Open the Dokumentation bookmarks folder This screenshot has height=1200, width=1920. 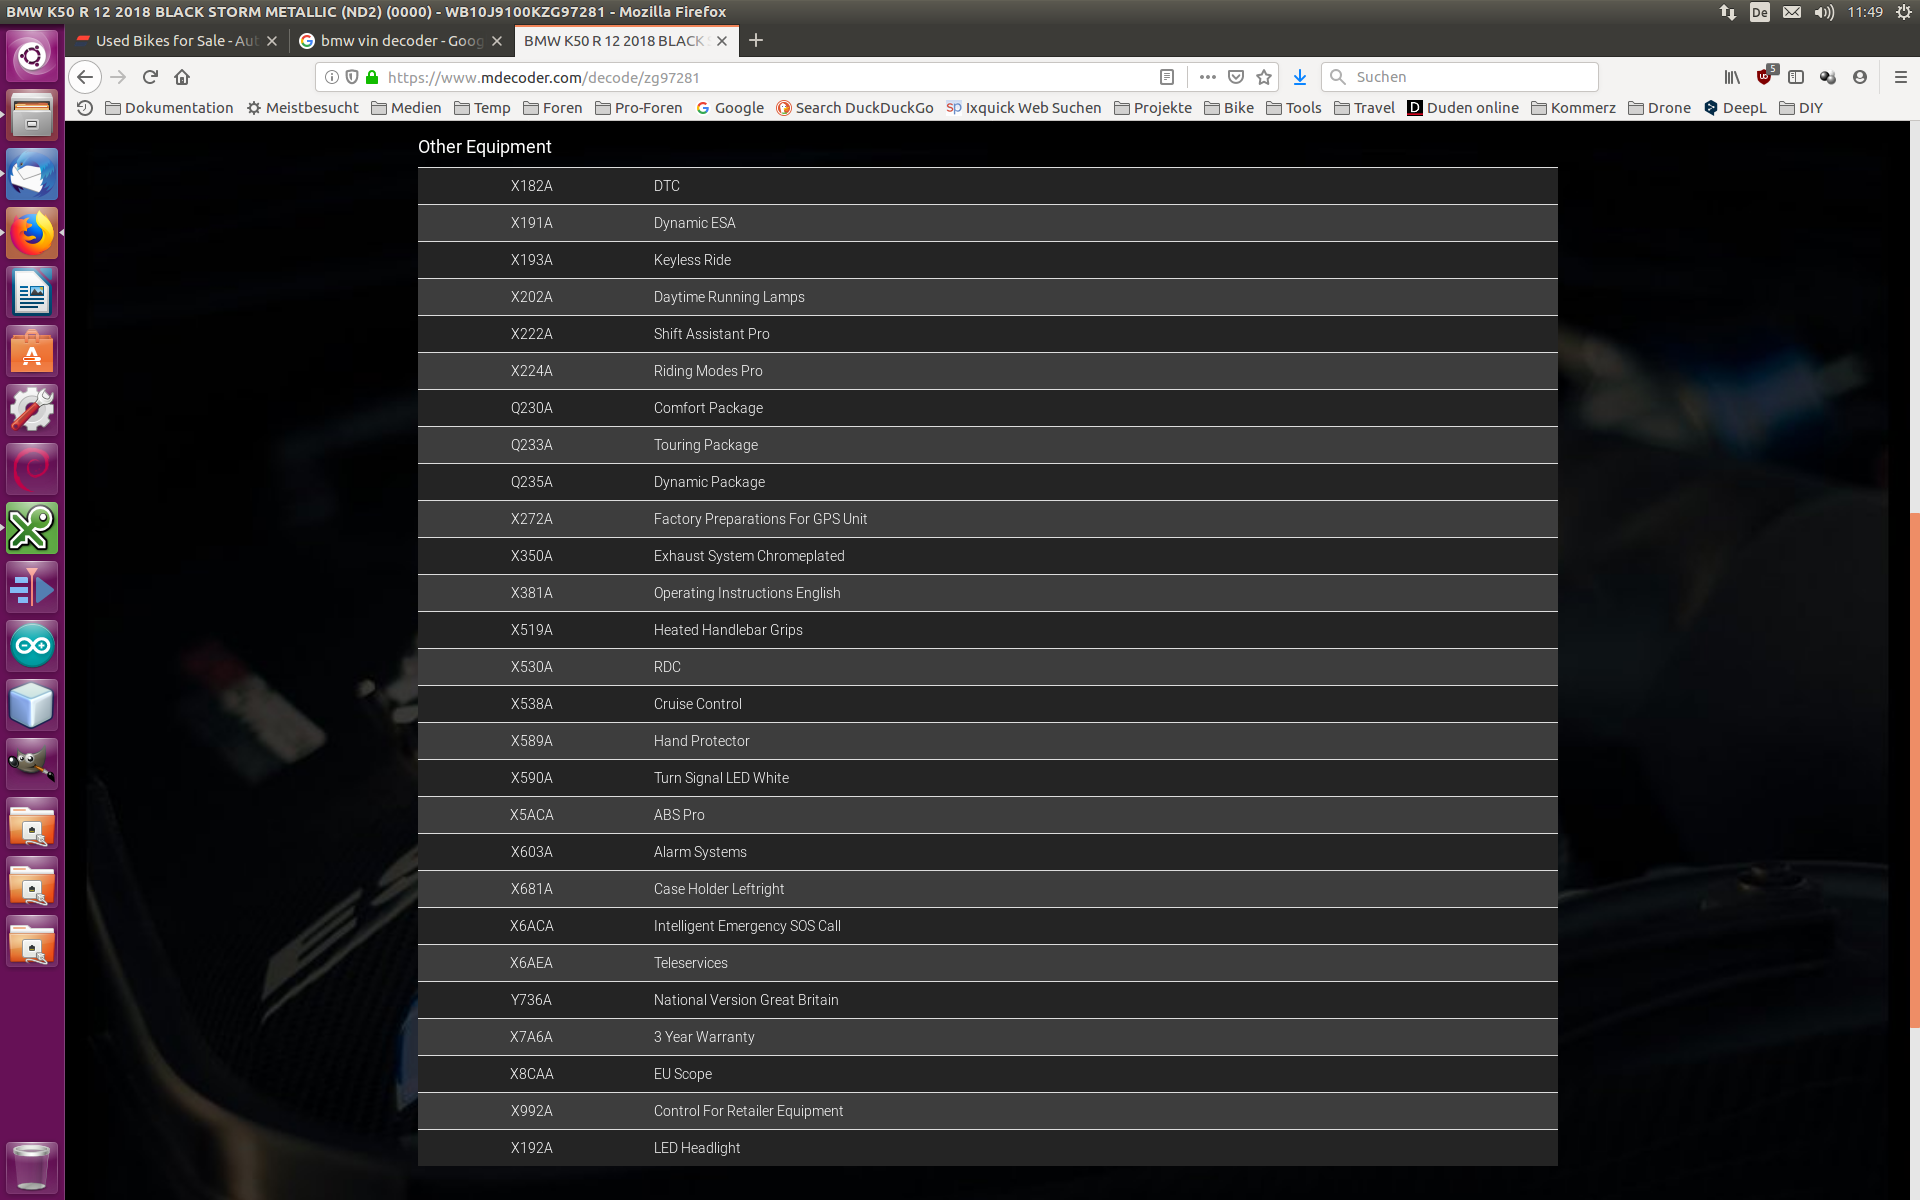pyautogui.click(x=169, y=108)
